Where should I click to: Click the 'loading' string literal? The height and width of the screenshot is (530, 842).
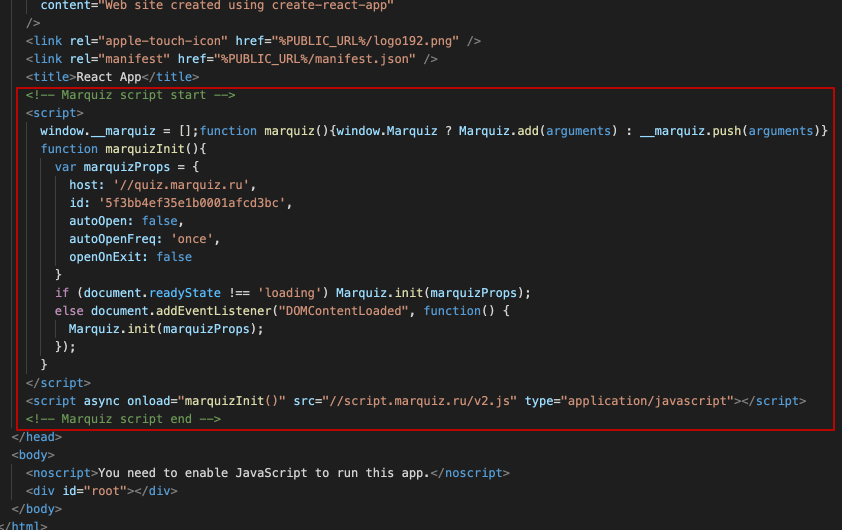tap(289, 293)
